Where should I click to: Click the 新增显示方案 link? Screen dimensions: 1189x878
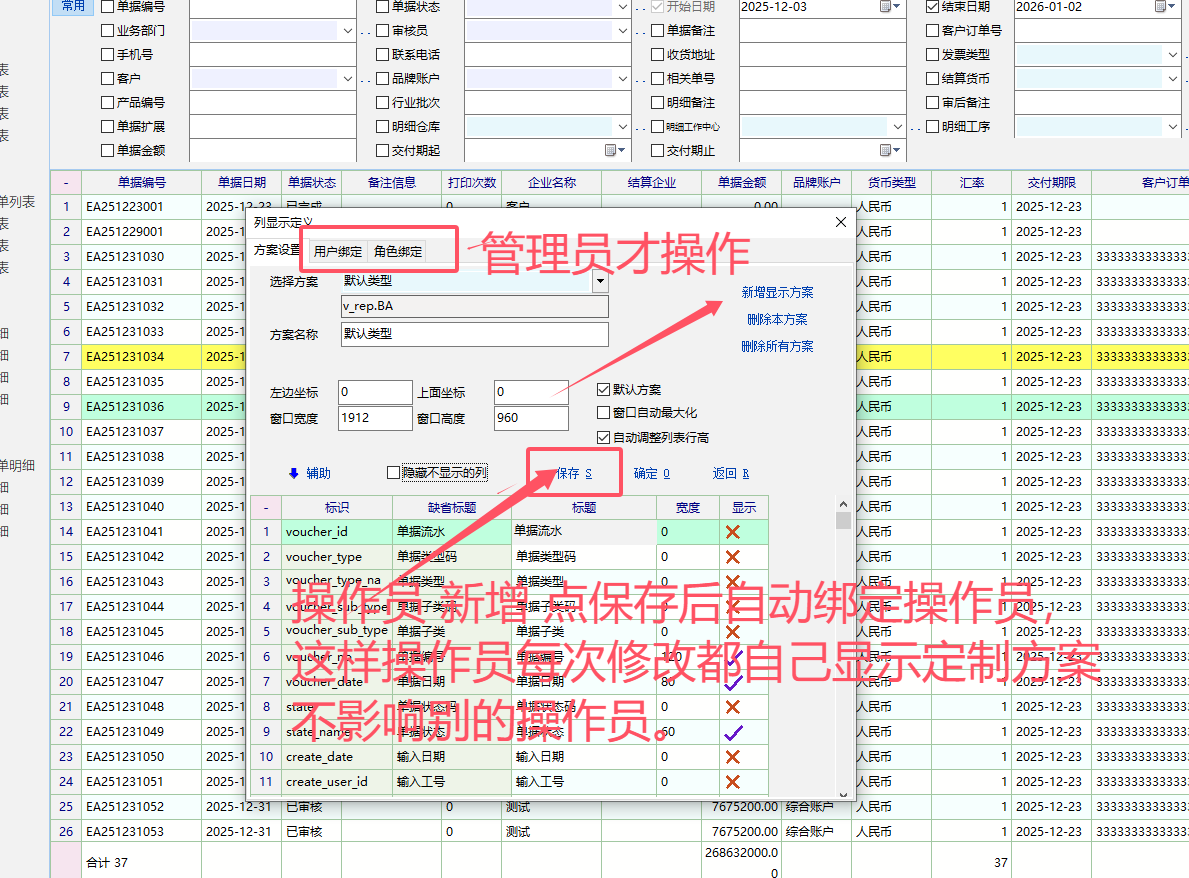(777, 293)
